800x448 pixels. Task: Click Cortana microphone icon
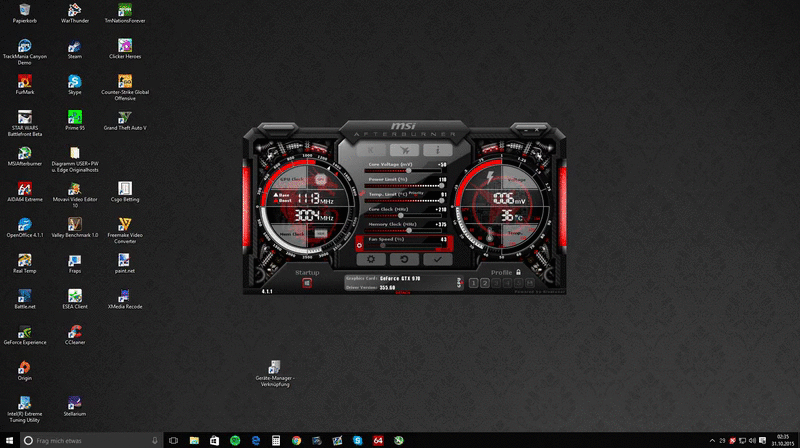point(155,440)
